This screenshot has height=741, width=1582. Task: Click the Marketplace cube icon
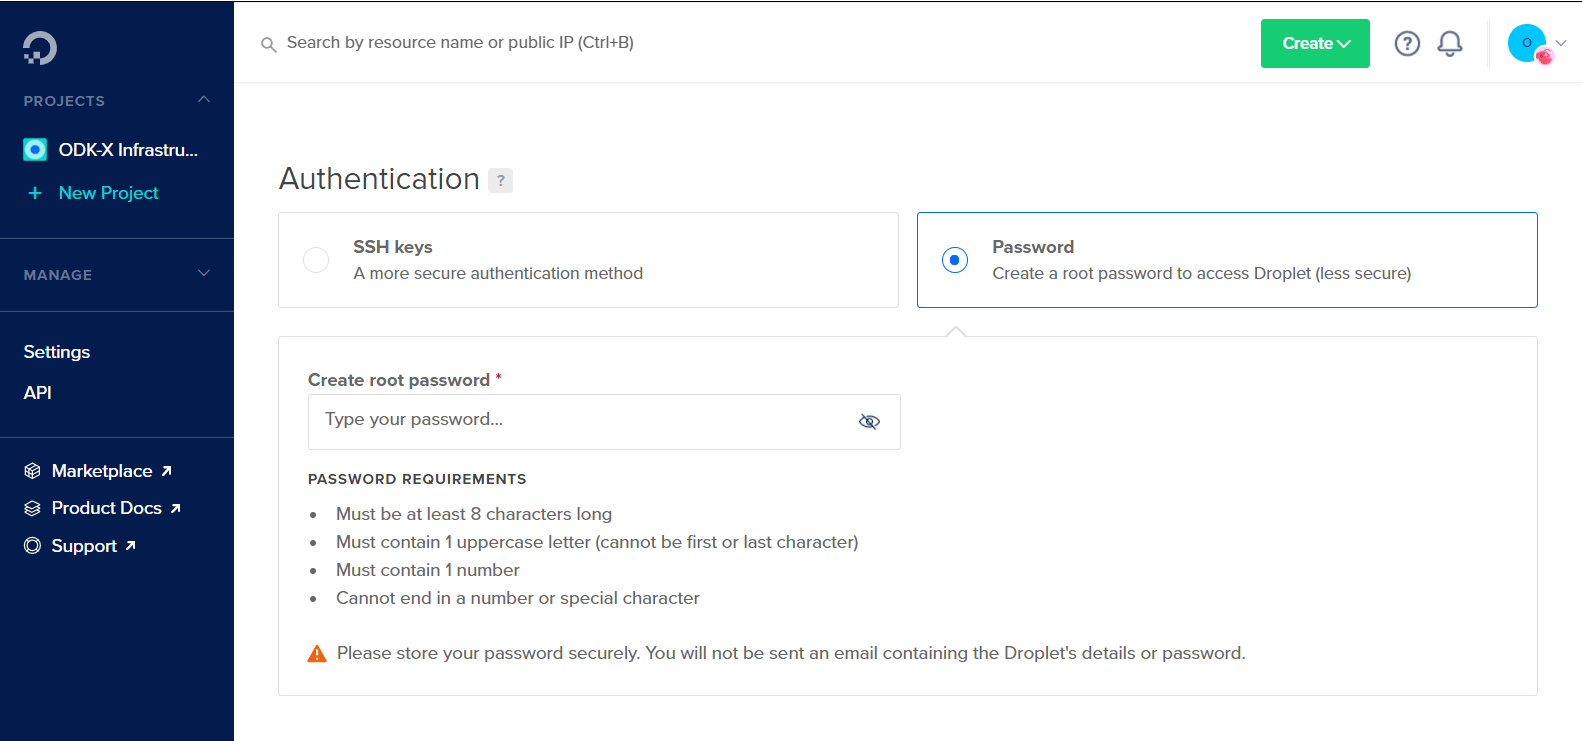33,471
